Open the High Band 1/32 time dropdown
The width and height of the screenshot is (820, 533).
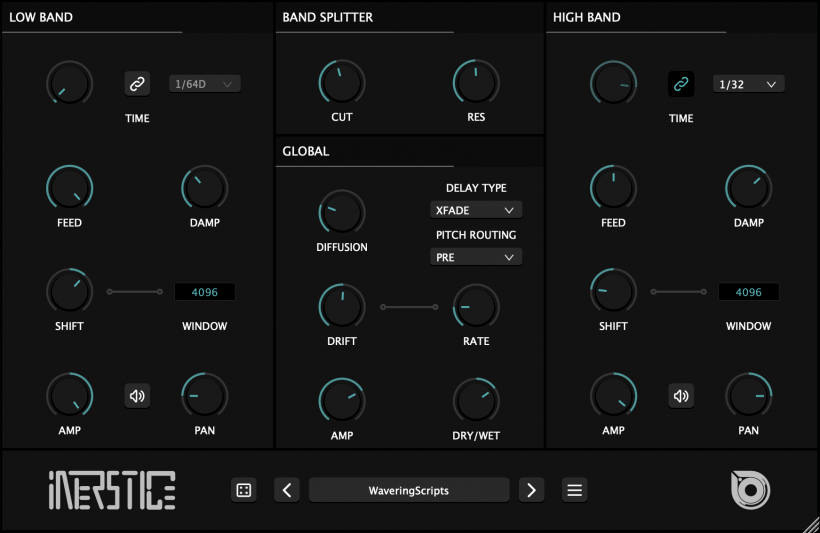(748, 84)
